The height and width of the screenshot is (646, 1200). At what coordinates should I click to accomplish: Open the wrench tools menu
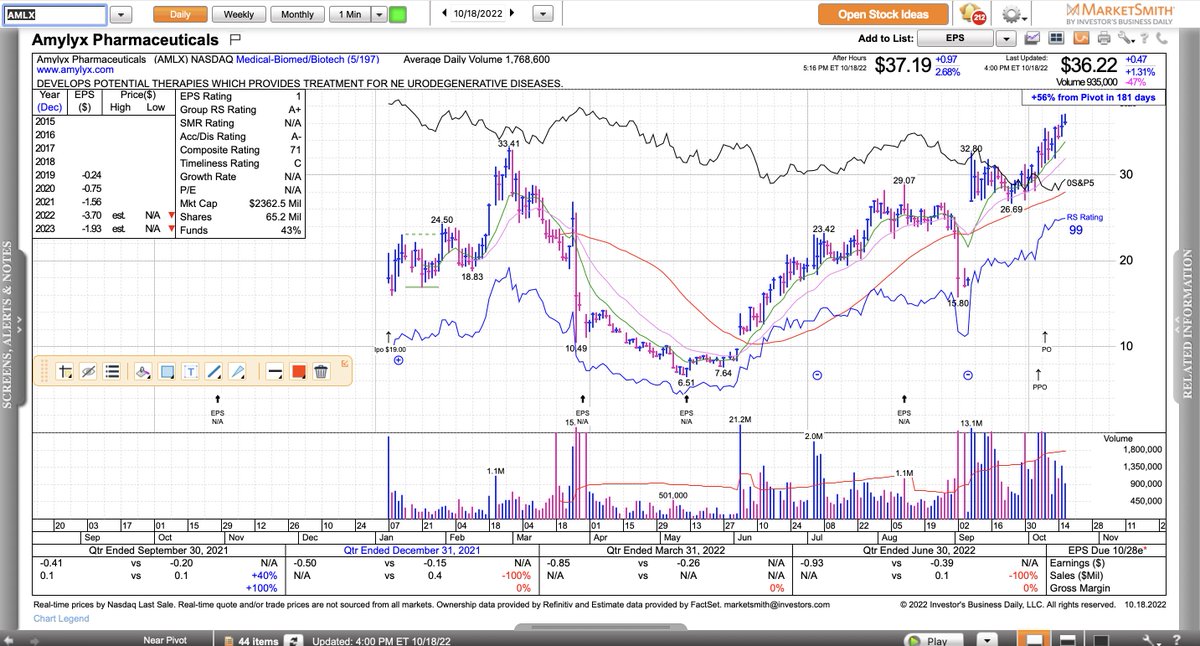1128,39
